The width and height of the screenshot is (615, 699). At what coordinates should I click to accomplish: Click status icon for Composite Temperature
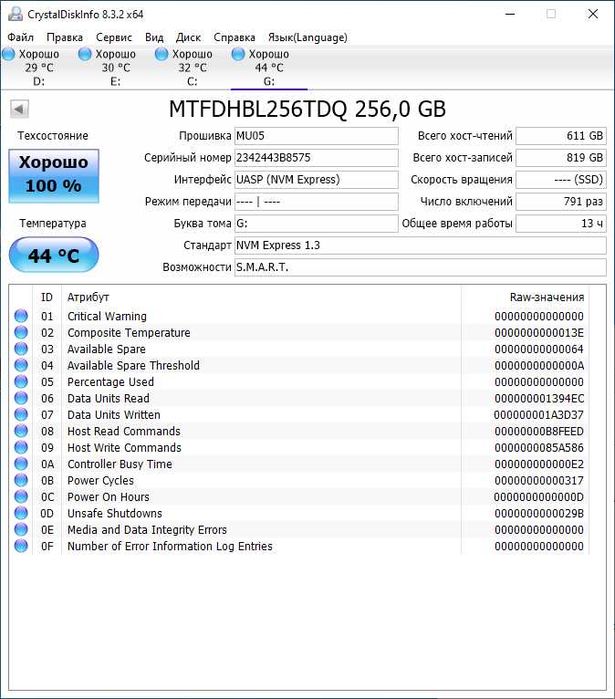[x=21, y=333]
